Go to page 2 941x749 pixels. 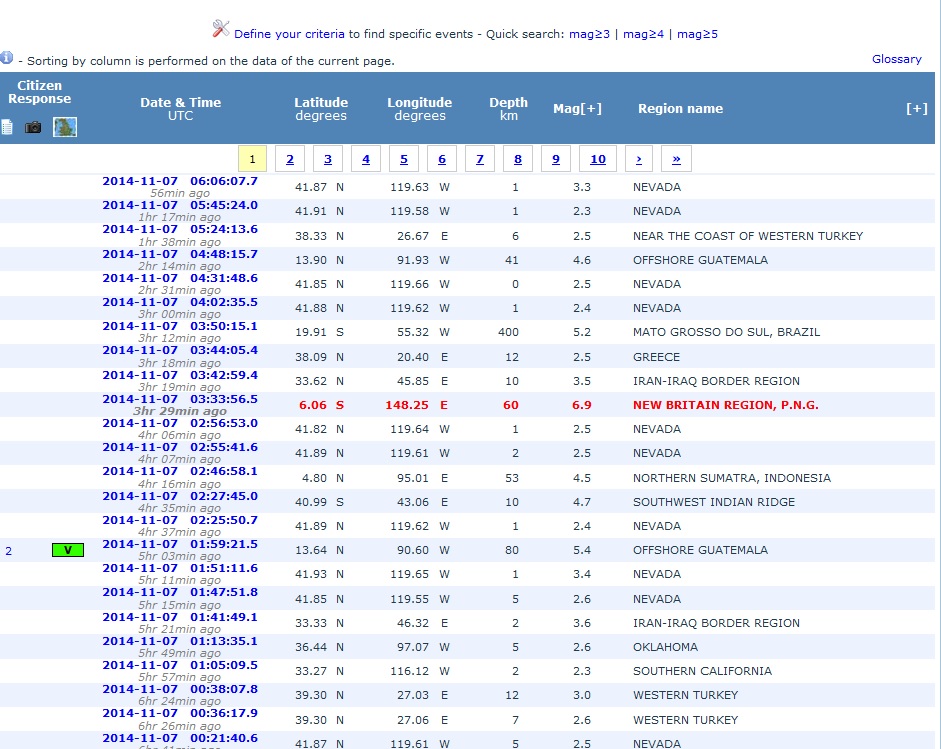click(x=290, y=159)
